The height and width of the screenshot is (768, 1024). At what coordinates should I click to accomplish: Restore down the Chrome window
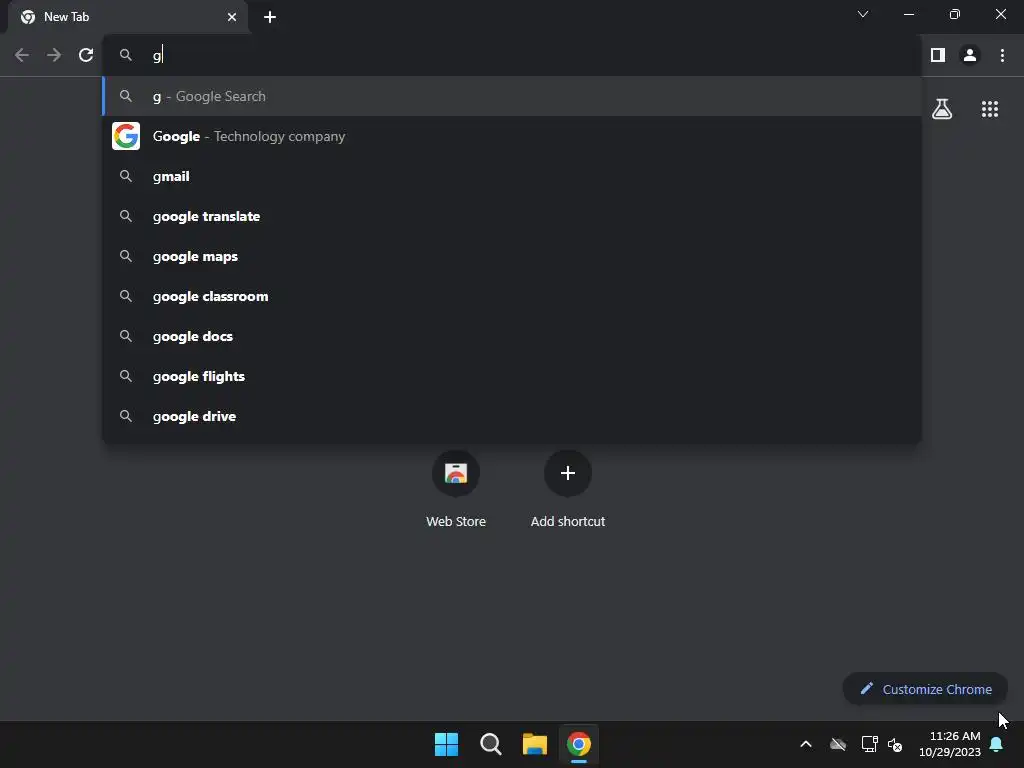pyautogui.click(x=955, y=14)
